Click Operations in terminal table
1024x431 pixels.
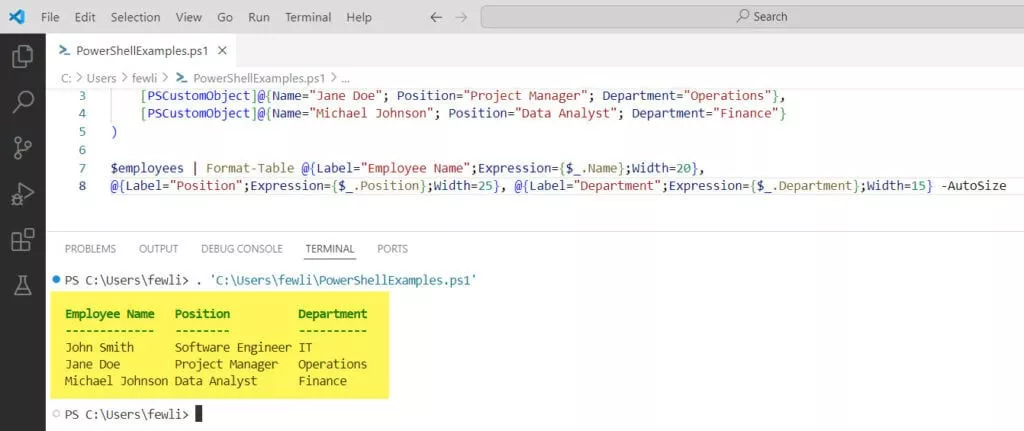[332, 364]
